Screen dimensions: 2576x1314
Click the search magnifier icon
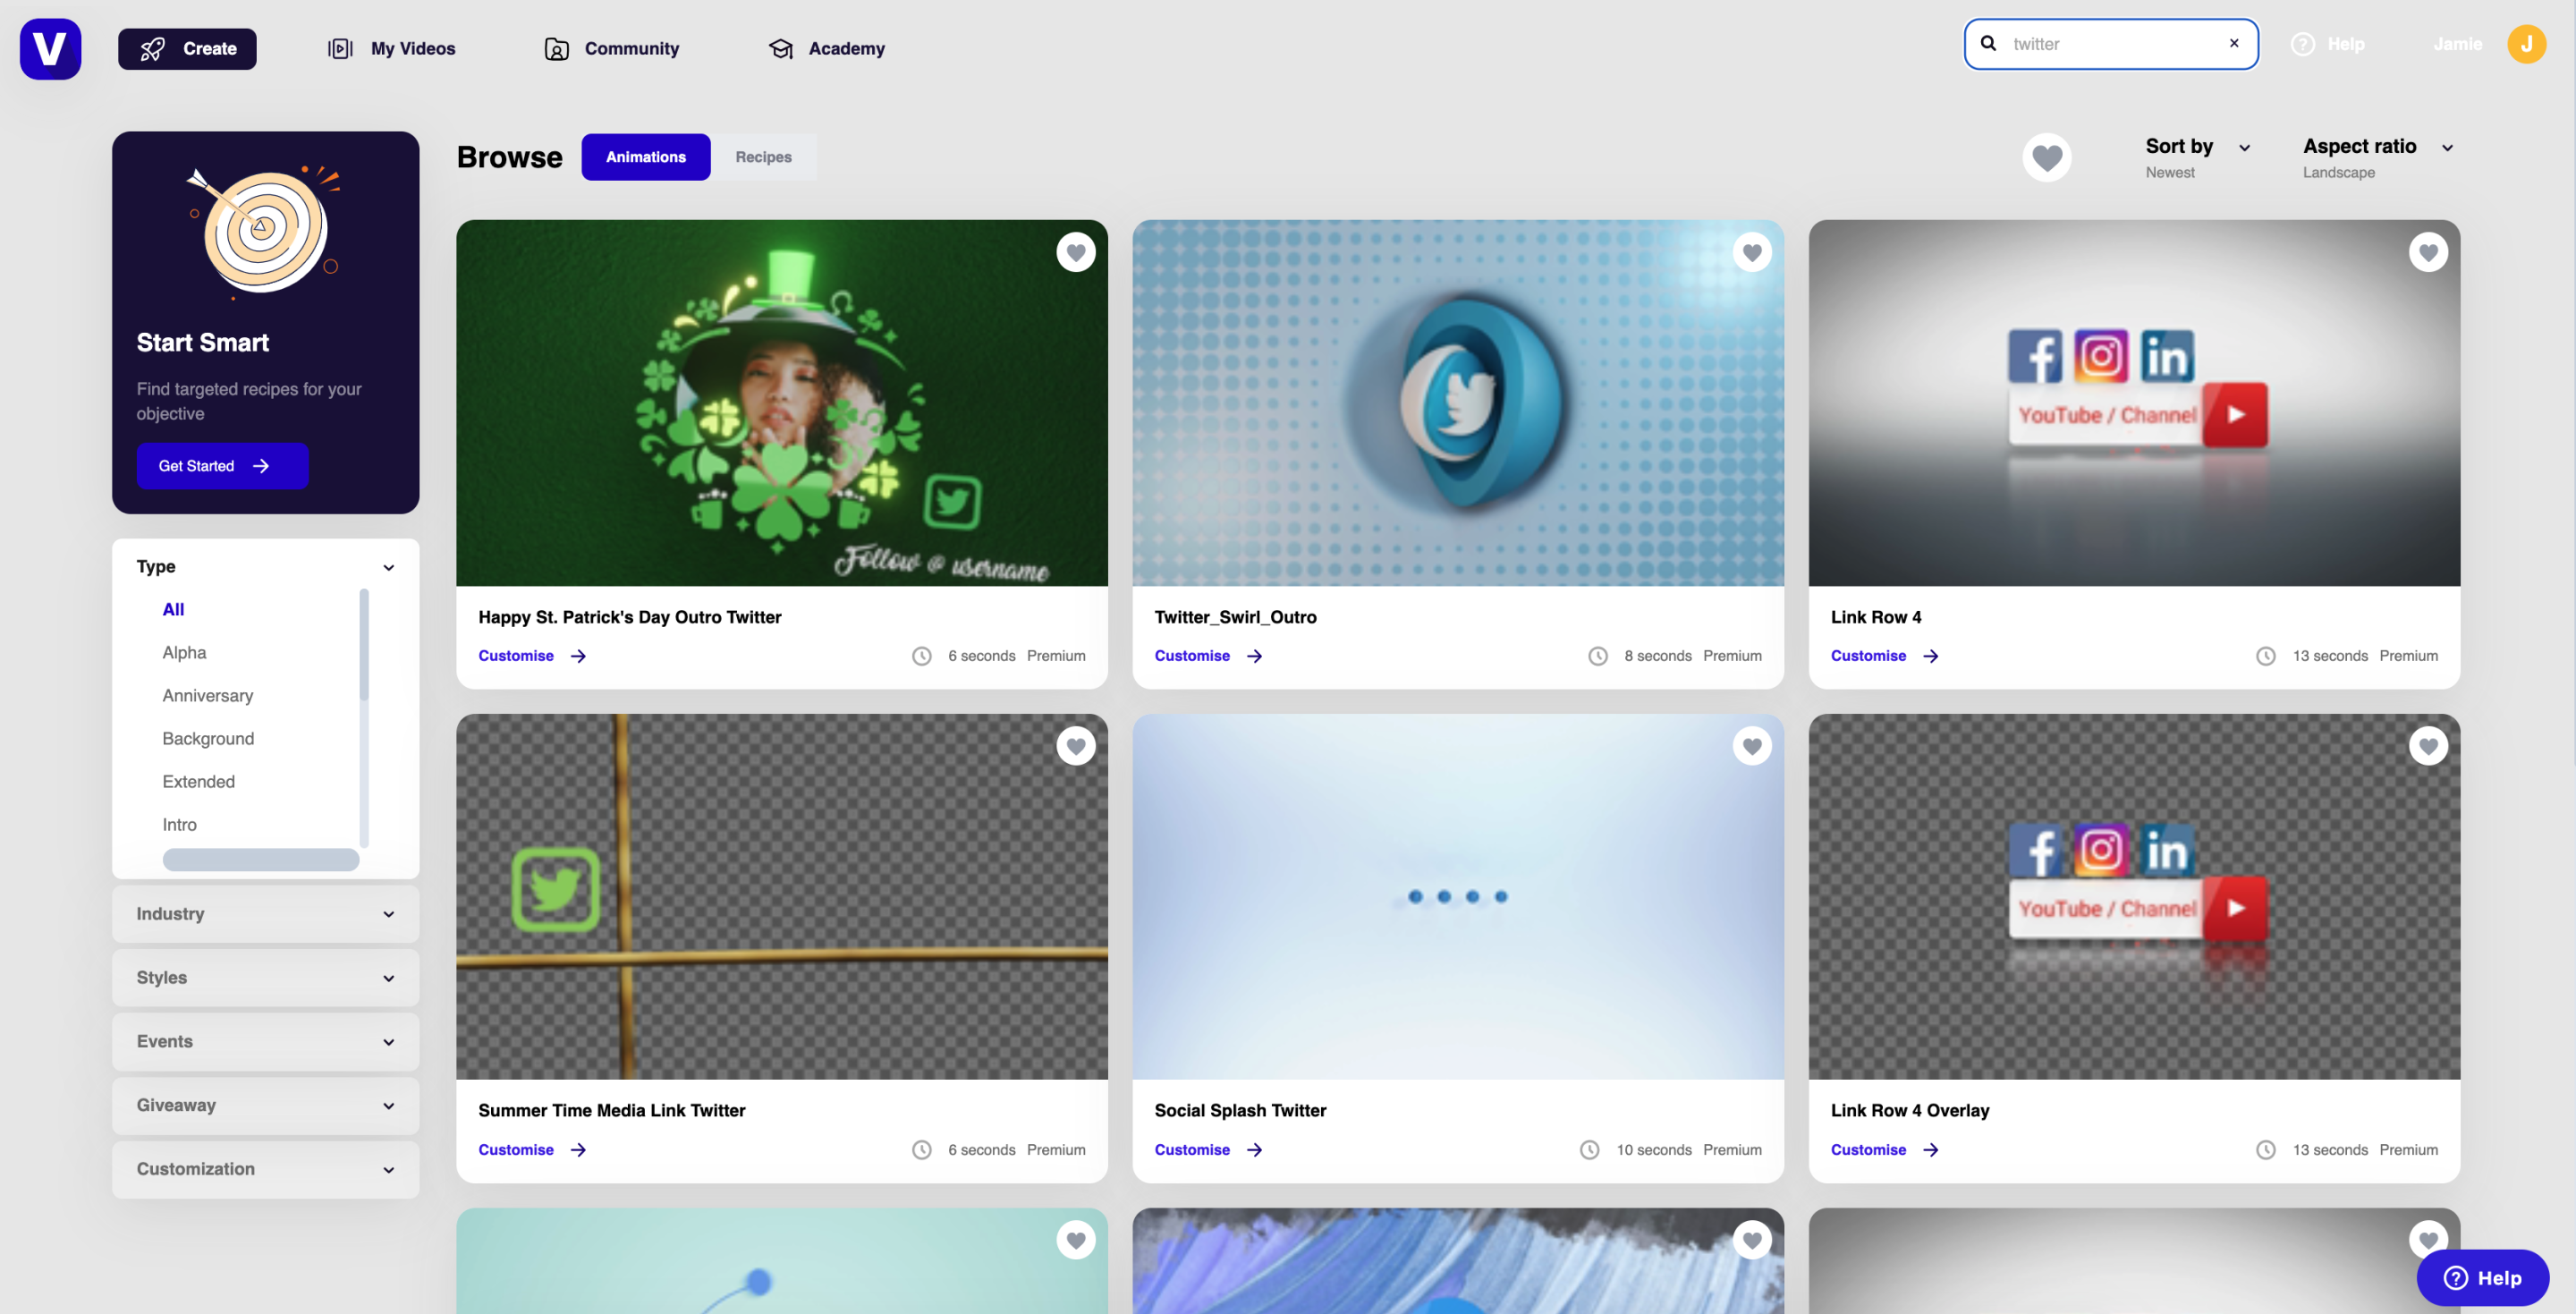click(1988, 44)
